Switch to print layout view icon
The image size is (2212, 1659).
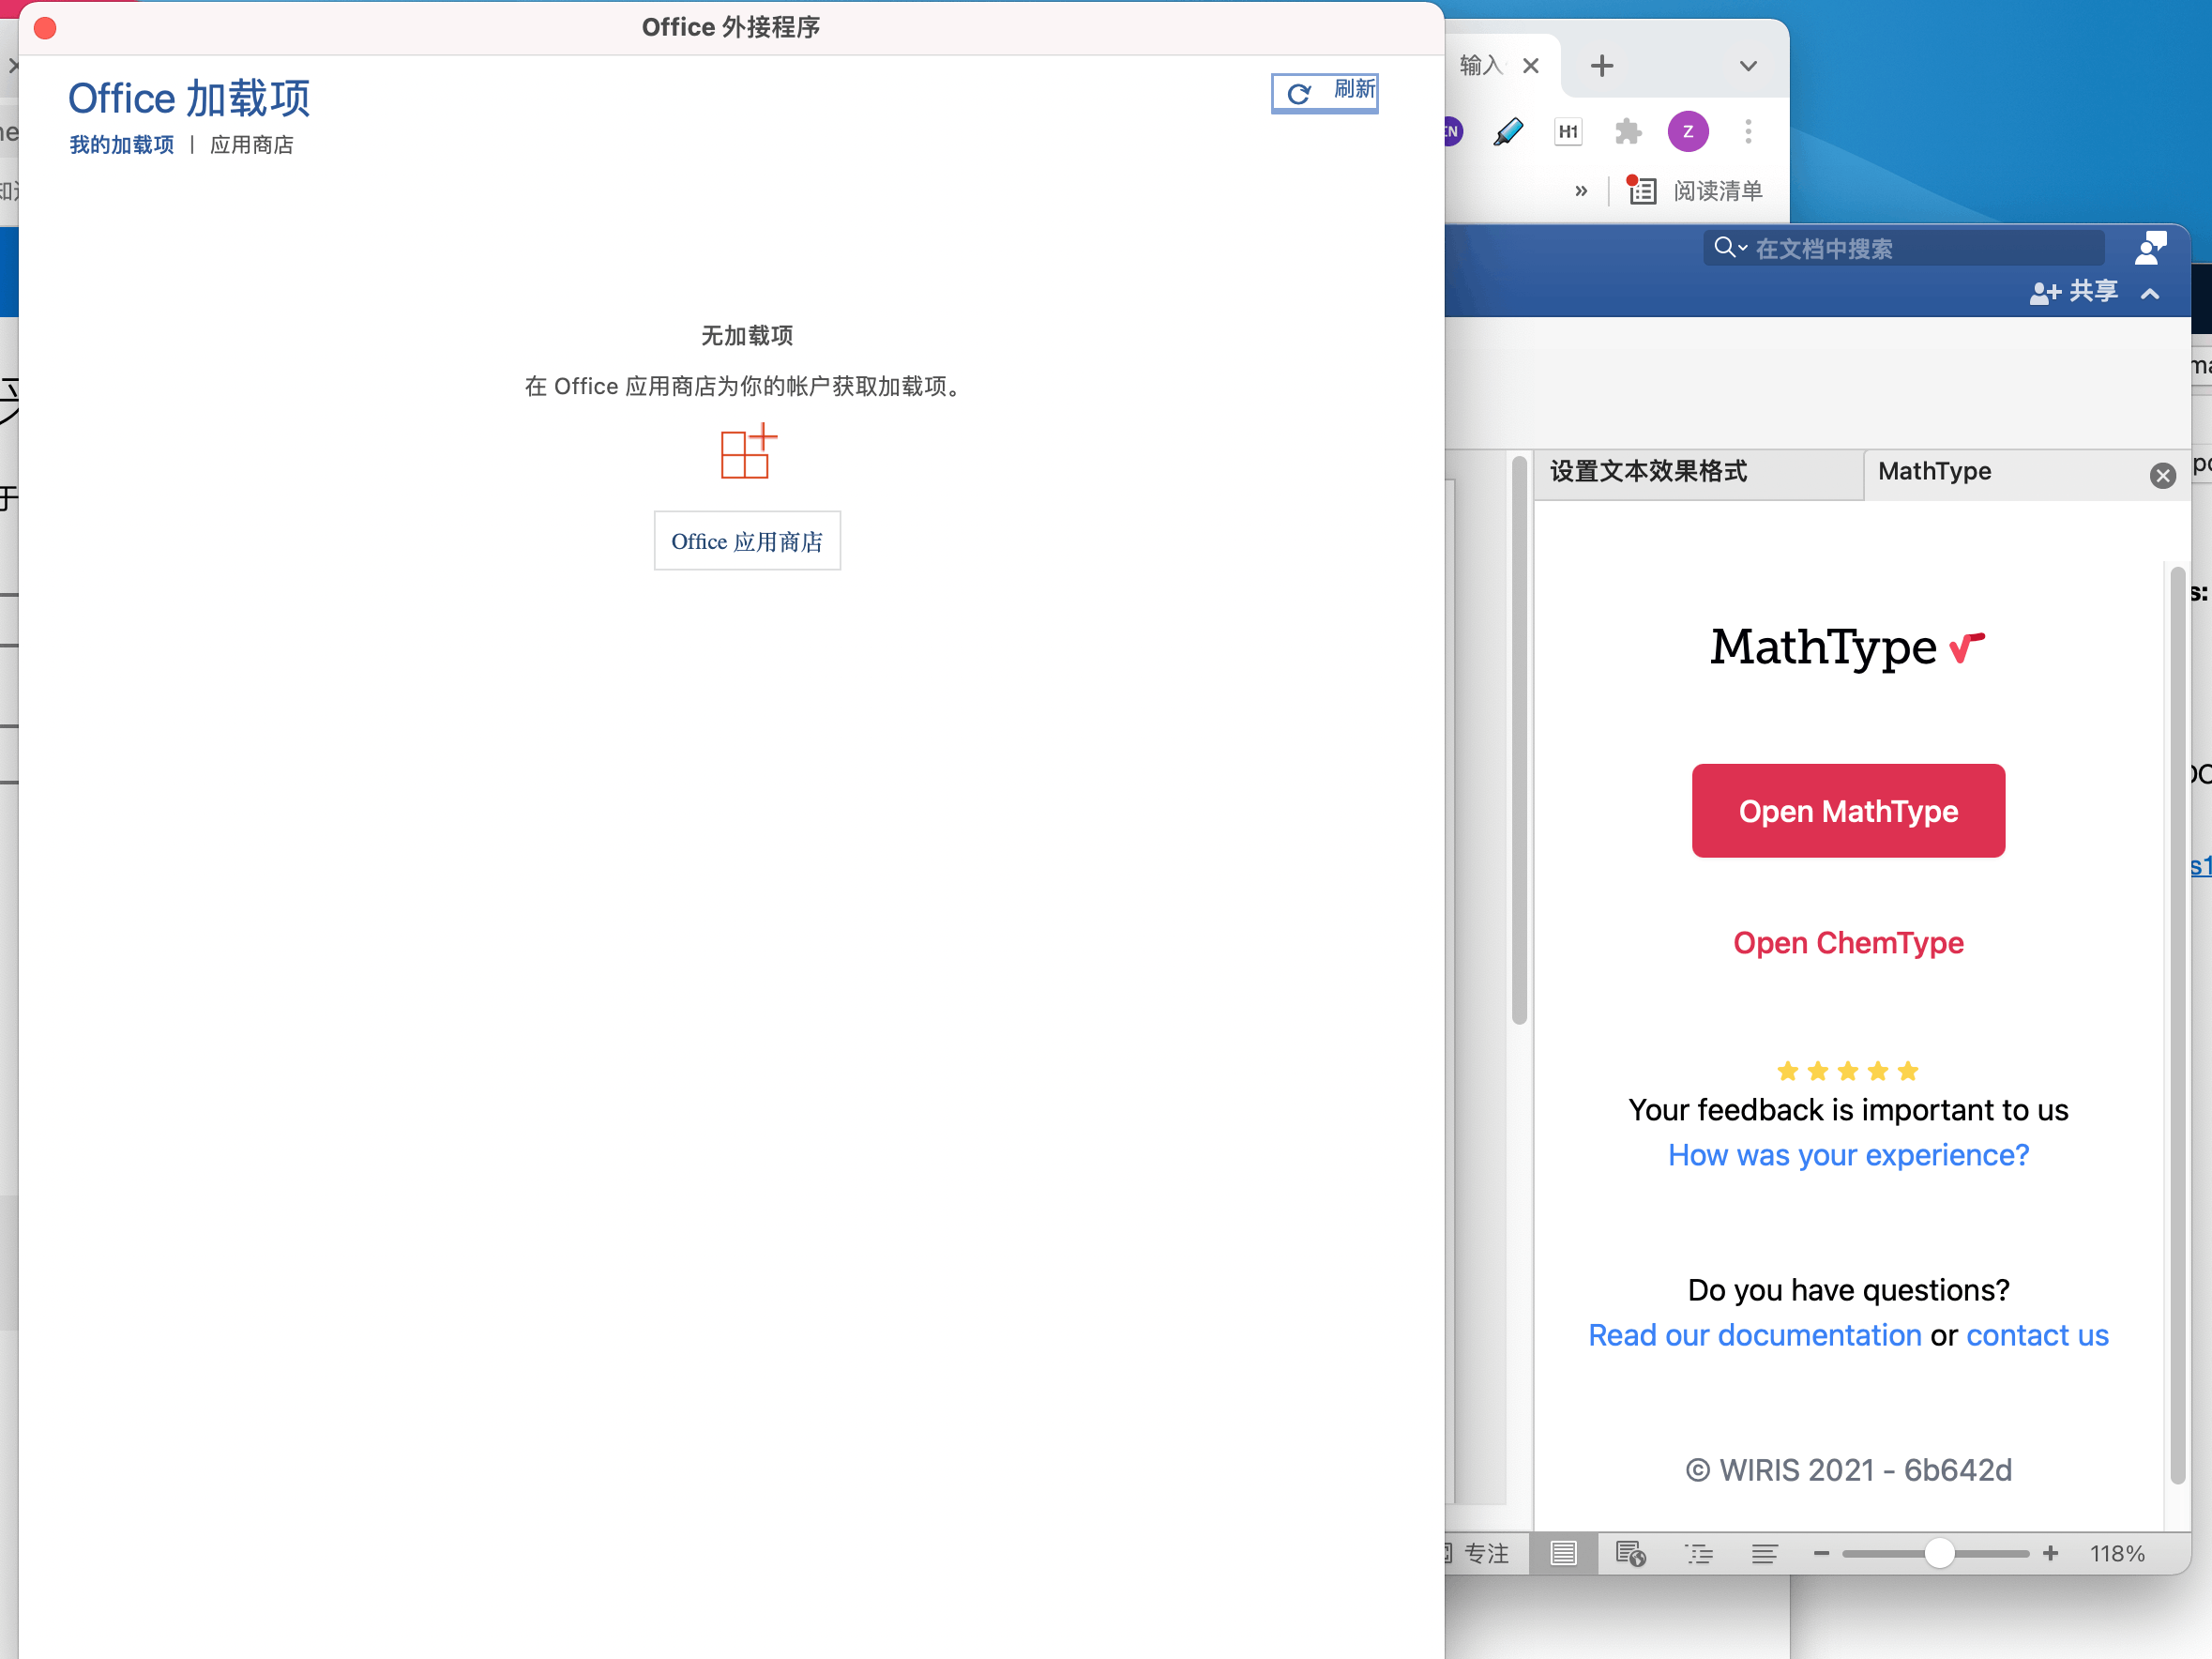tap(1563, 1553)
